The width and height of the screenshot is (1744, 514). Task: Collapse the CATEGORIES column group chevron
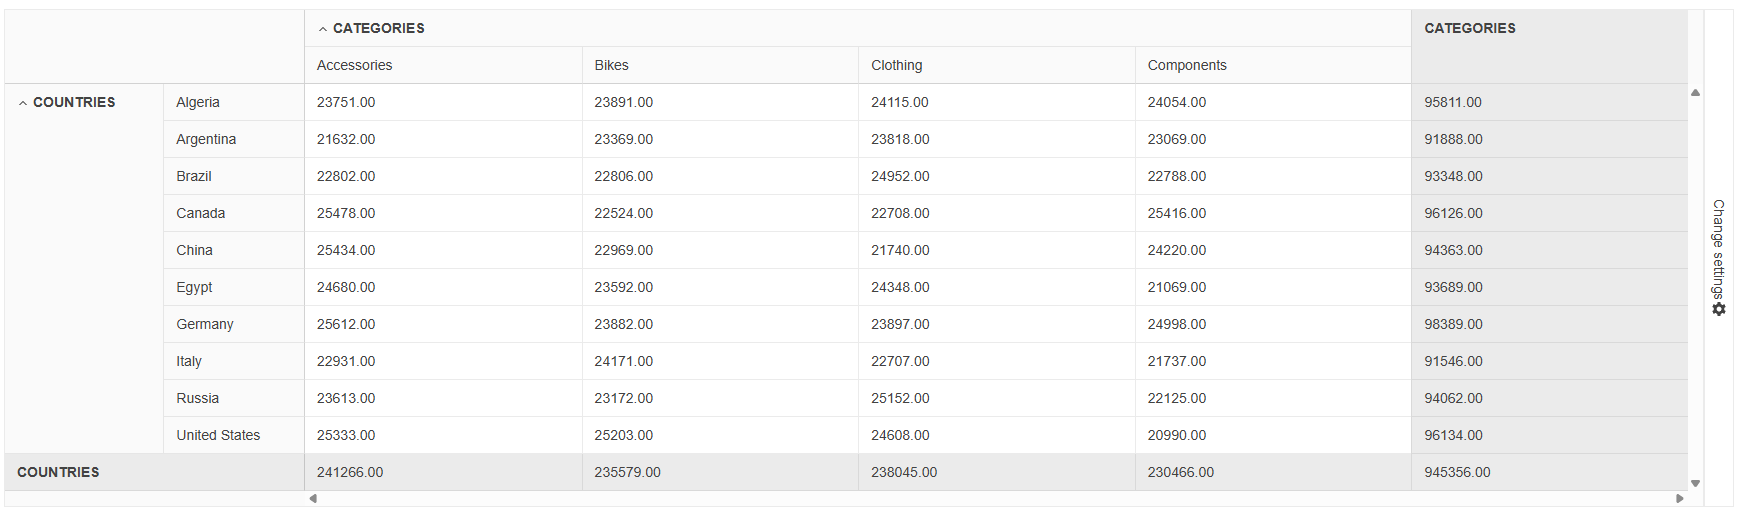click(323, 29)
